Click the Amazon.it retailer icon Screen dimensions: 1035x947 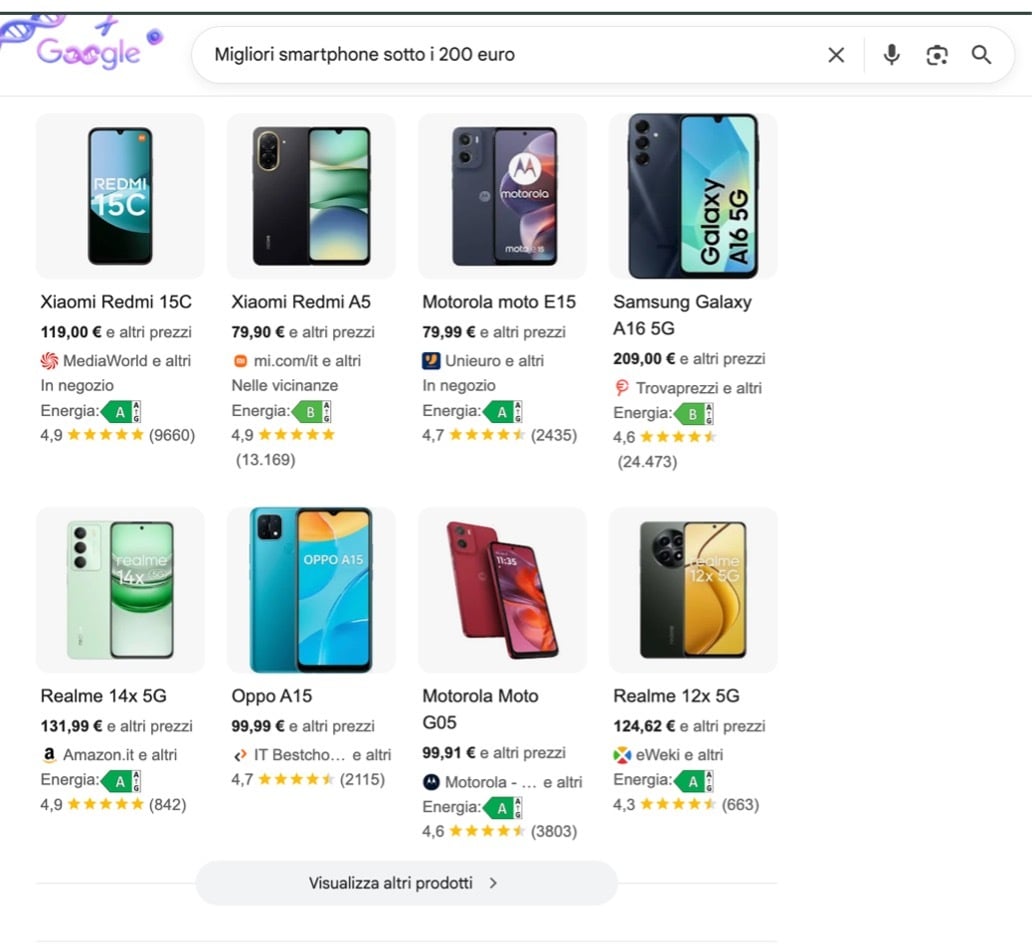pos(48,755)
